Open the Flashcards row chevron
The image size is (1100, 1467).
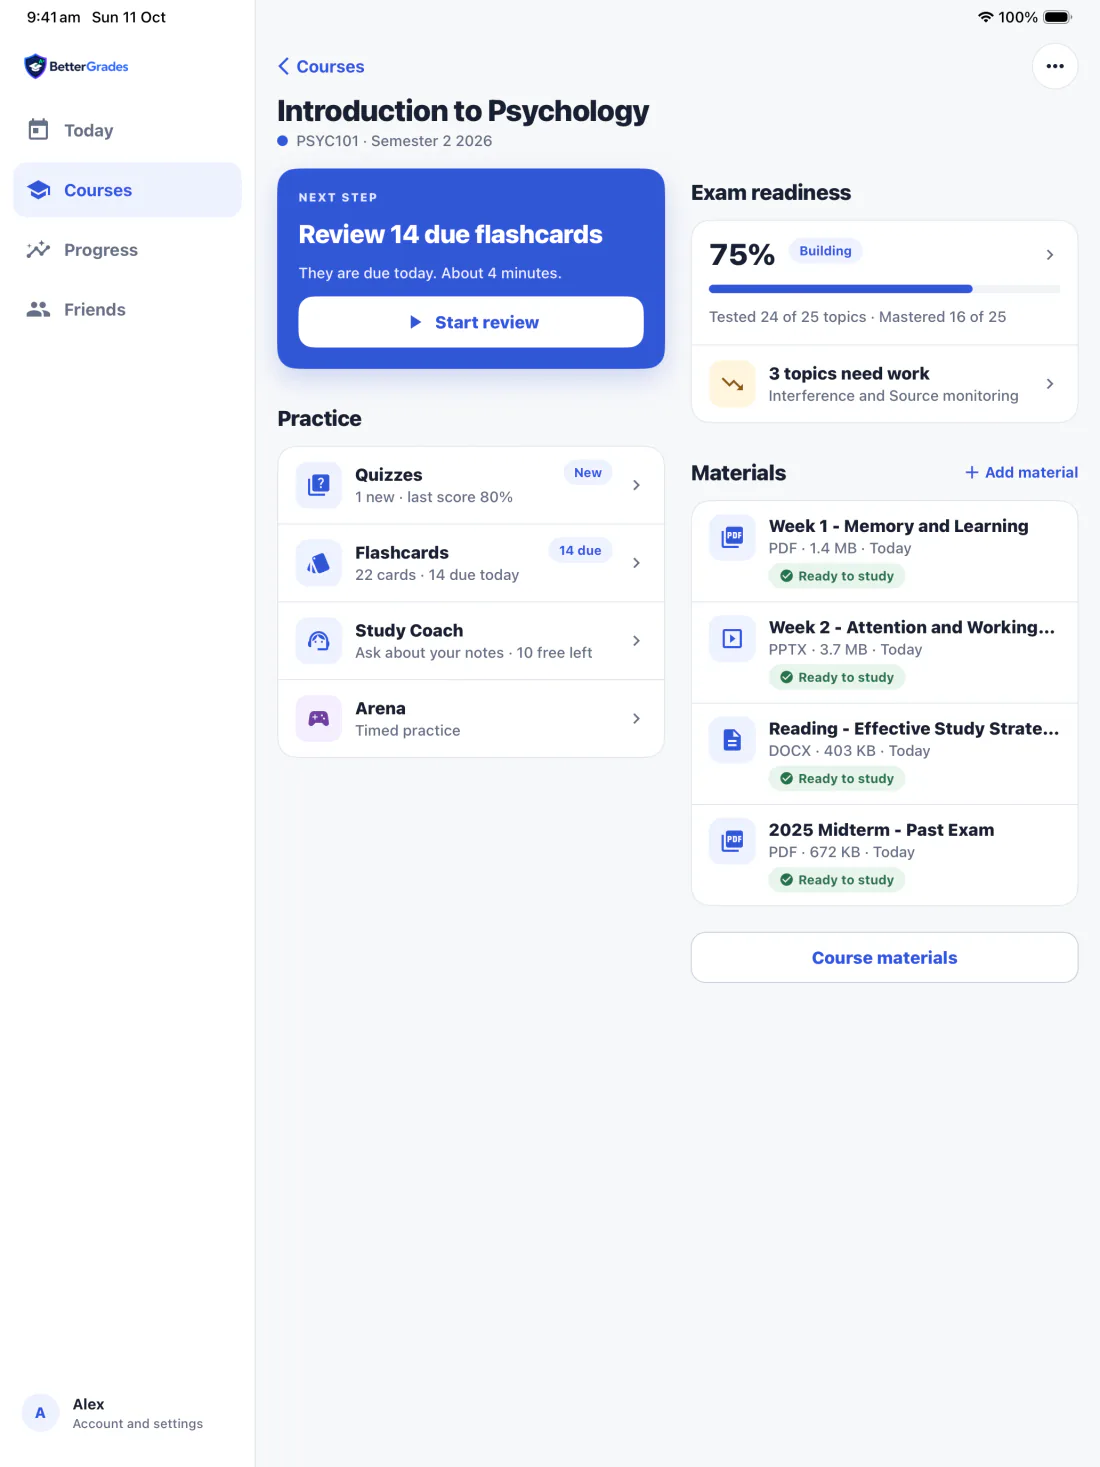coord(636,563)
